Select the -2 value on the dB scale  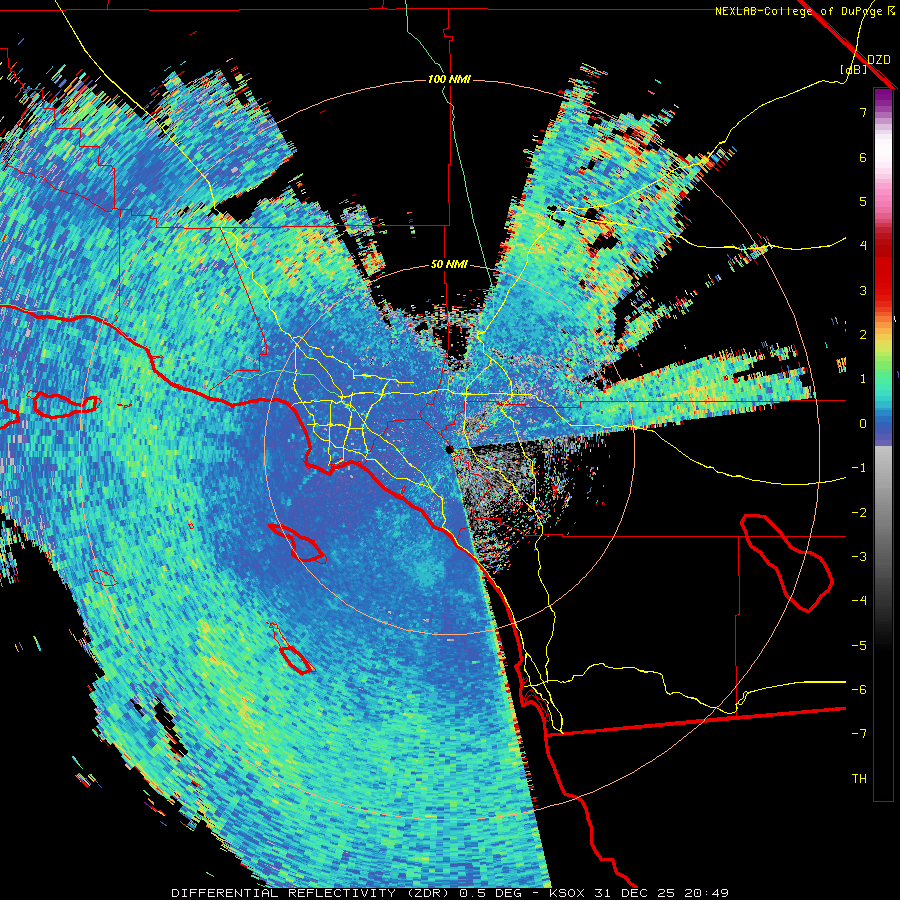pyautogui.click(x=859, y=513)
